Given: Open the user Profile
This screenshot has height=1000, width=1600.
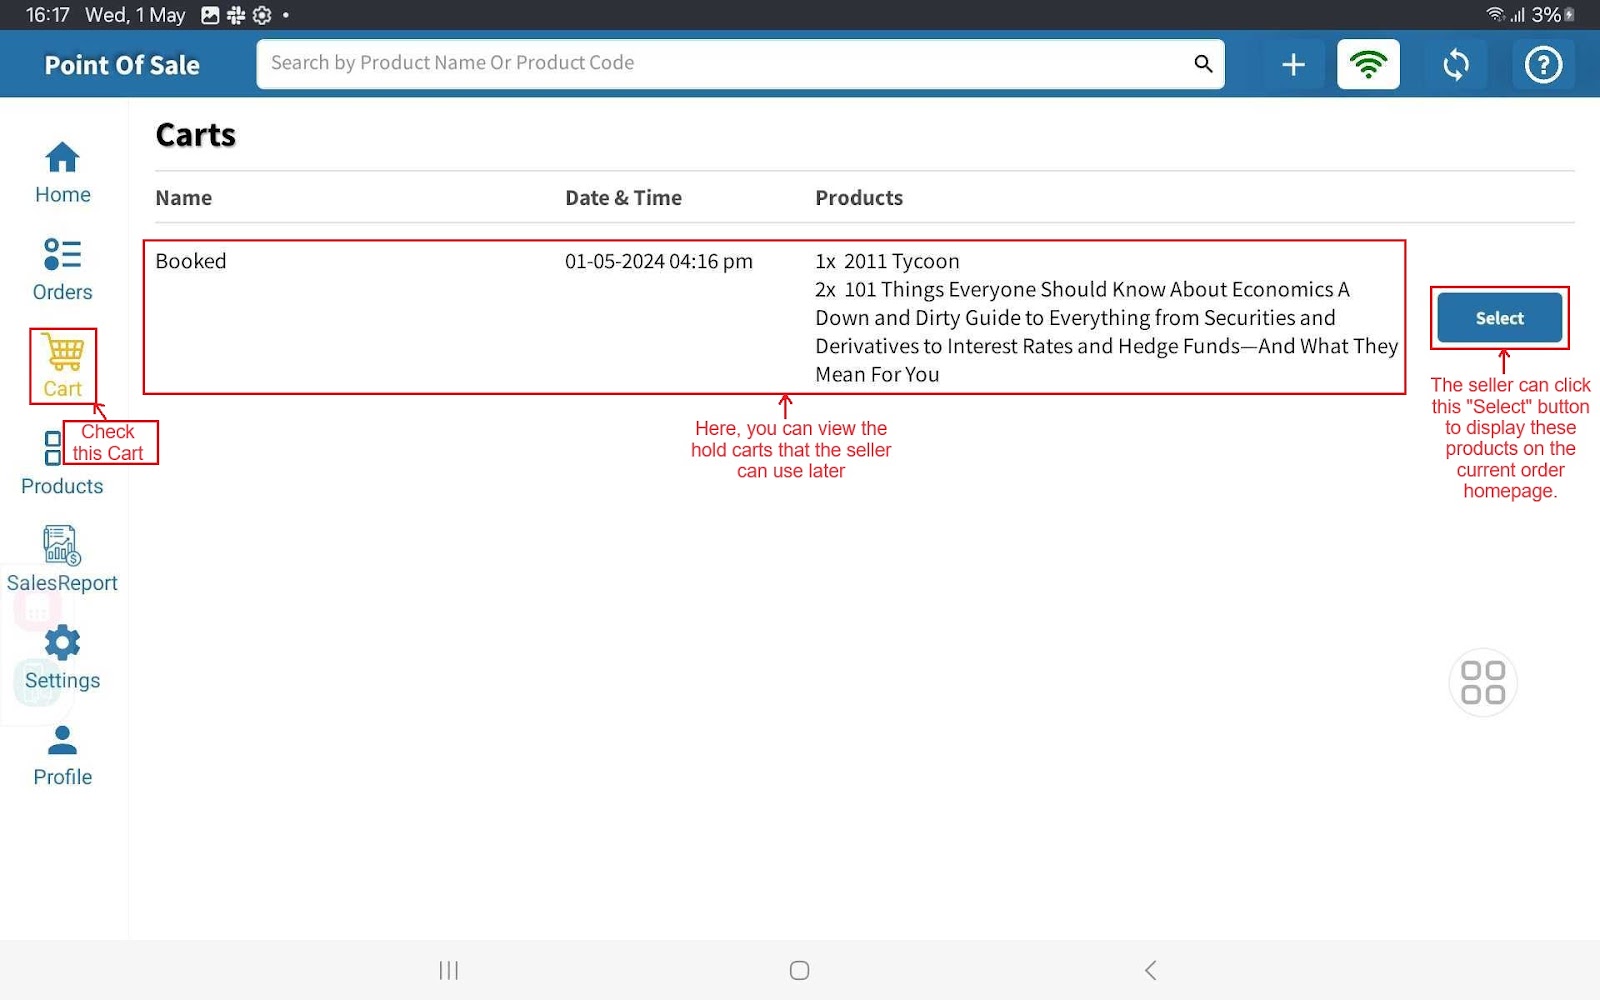Looking at the screenshot, I should (x=62, y=755).
